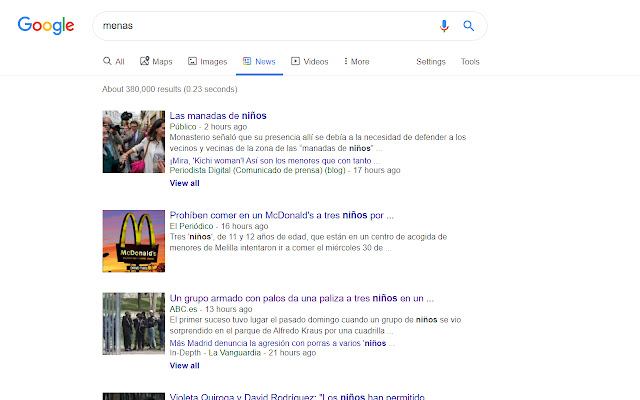Screen dimensions: 640x400
Task: Open the Videos tab
Action: (309, 61)
